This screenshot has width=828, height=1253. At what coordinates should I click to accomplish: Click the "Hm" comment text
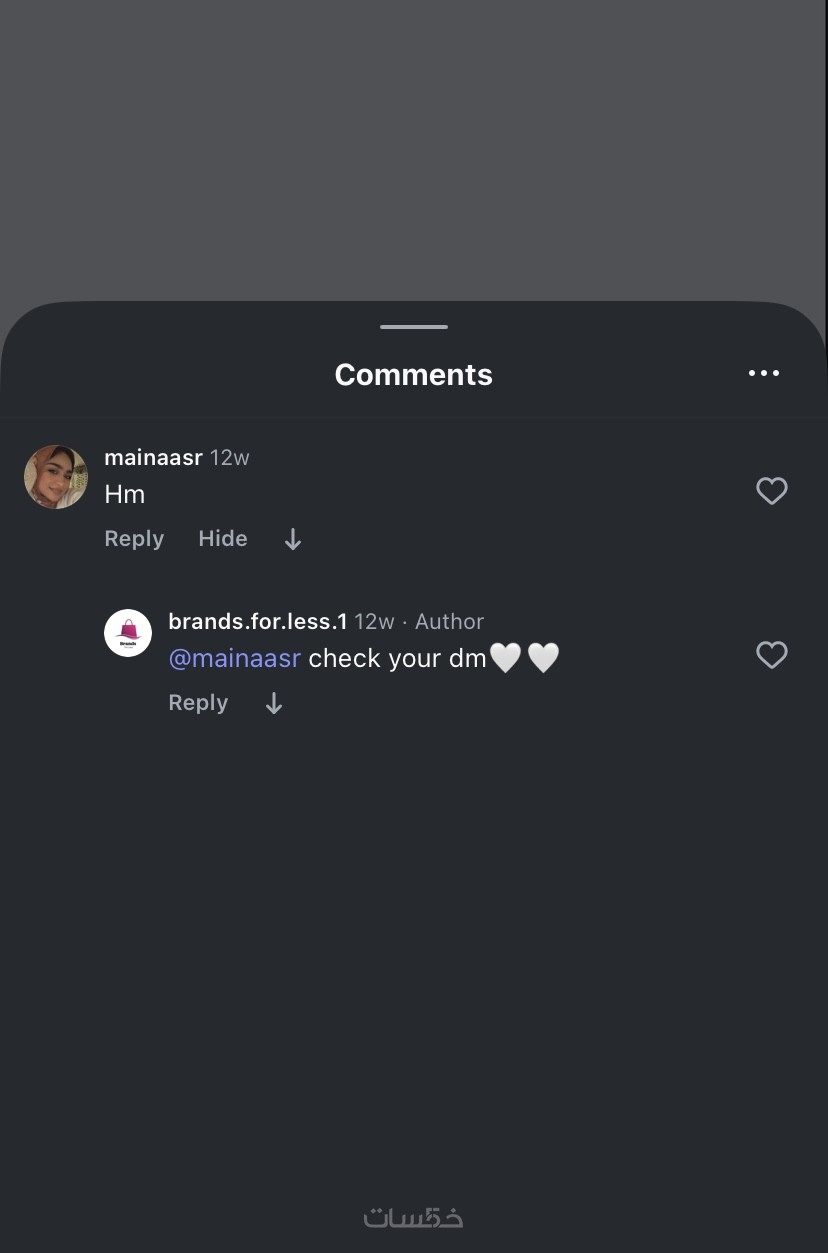[125, 494]
